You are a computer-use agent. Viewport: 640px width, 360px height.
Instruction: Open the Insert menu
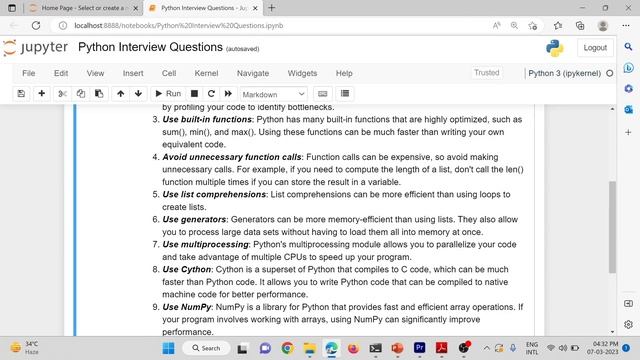[133, 73]
